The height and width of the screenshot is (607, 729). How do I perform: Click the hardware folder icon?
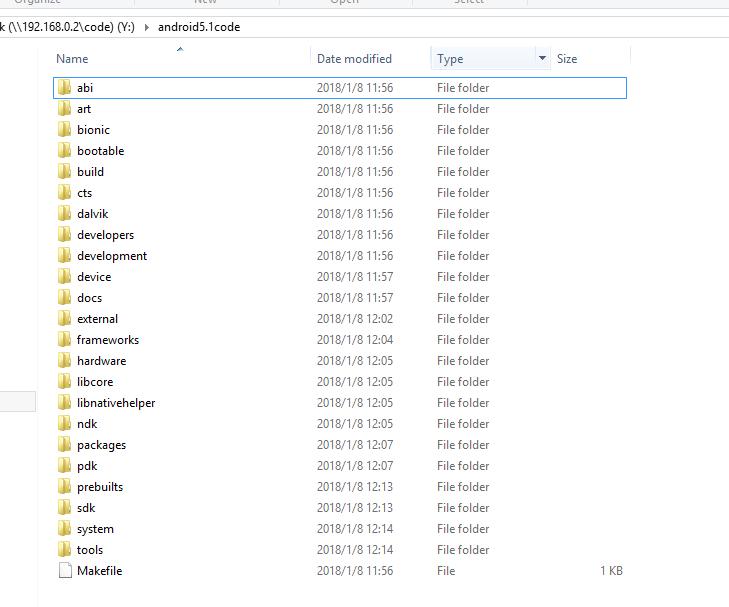[x=65, y=361]
